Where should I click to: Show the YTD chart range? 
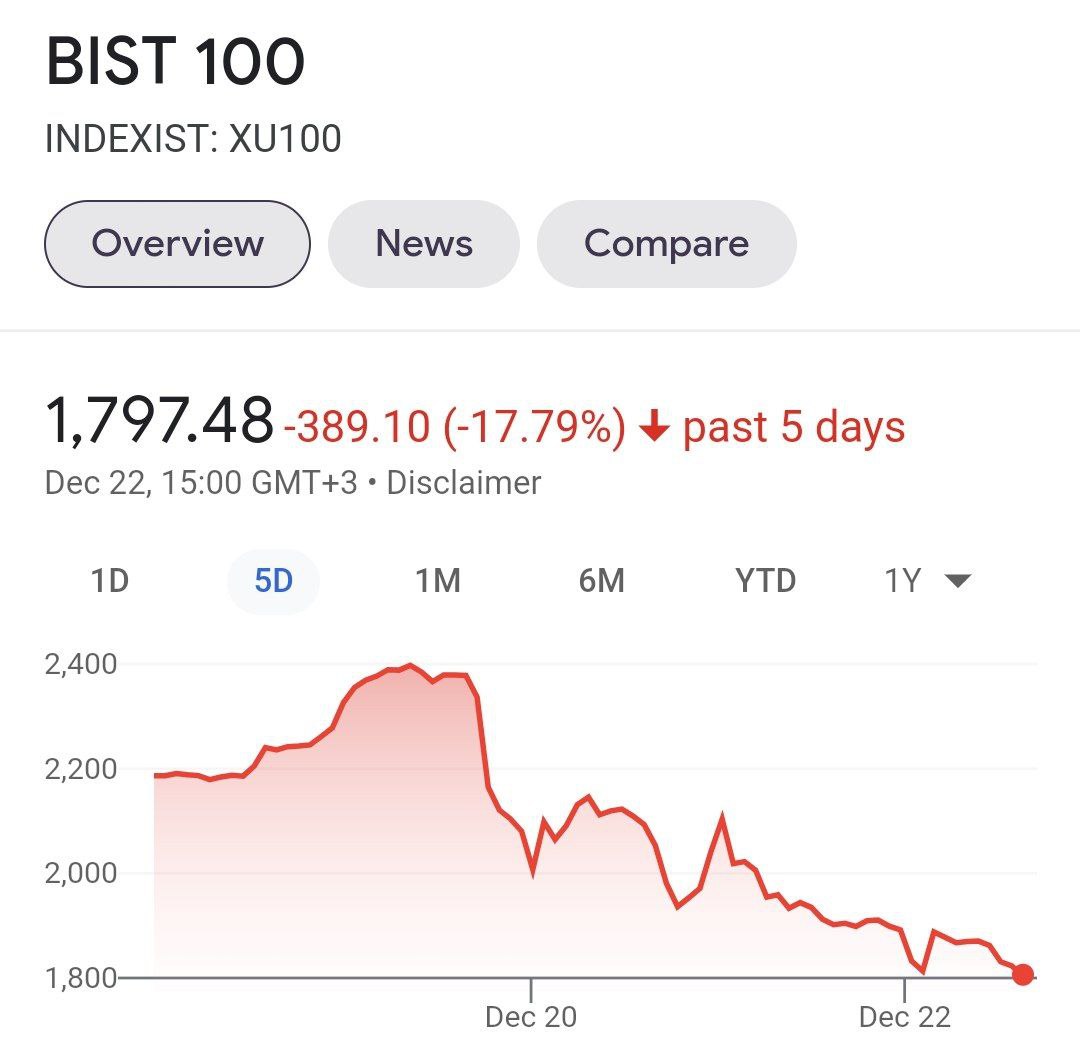766,581
